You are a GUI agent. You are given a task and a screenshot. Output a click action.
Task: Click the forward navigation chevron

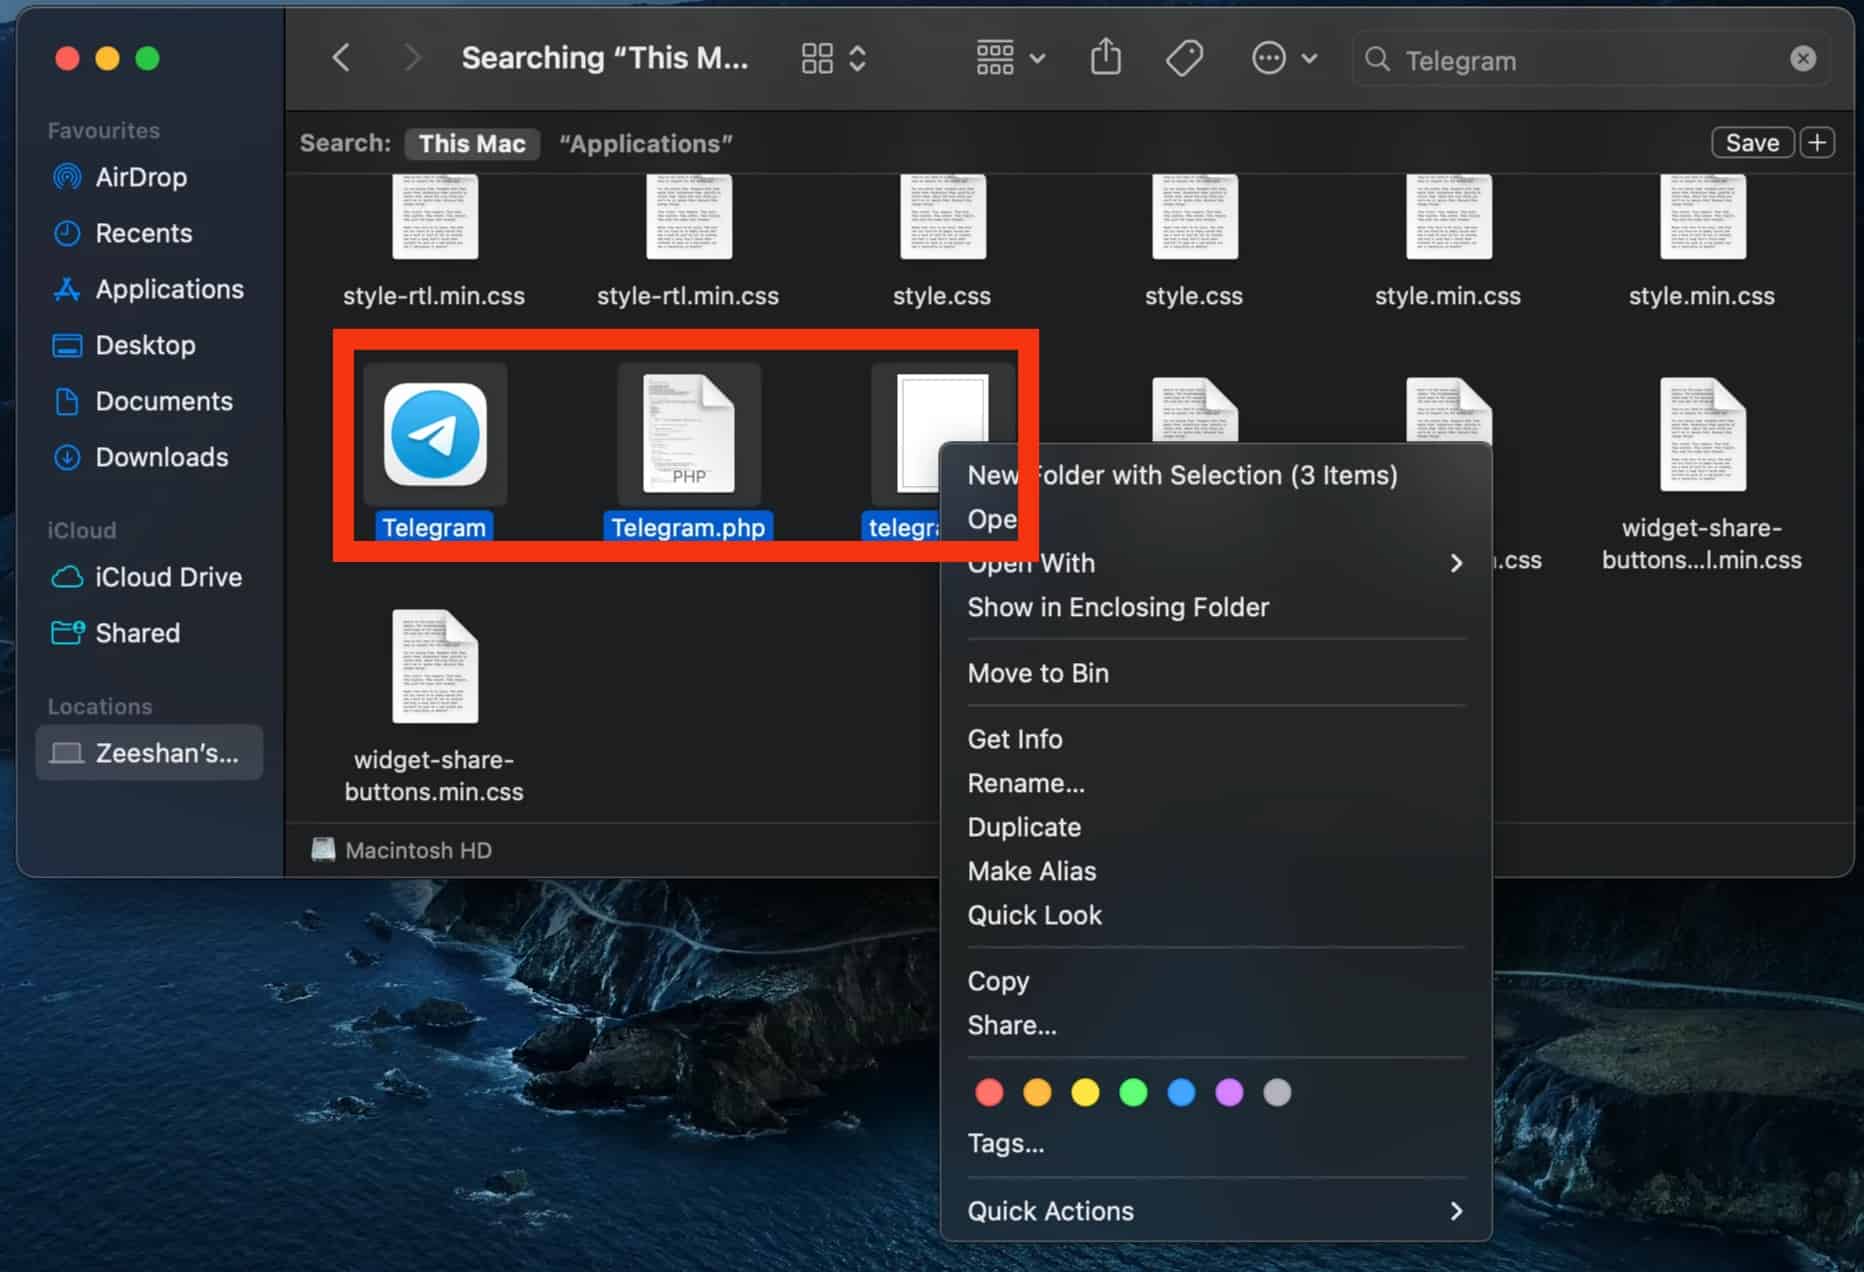click(x=411, y=58)
